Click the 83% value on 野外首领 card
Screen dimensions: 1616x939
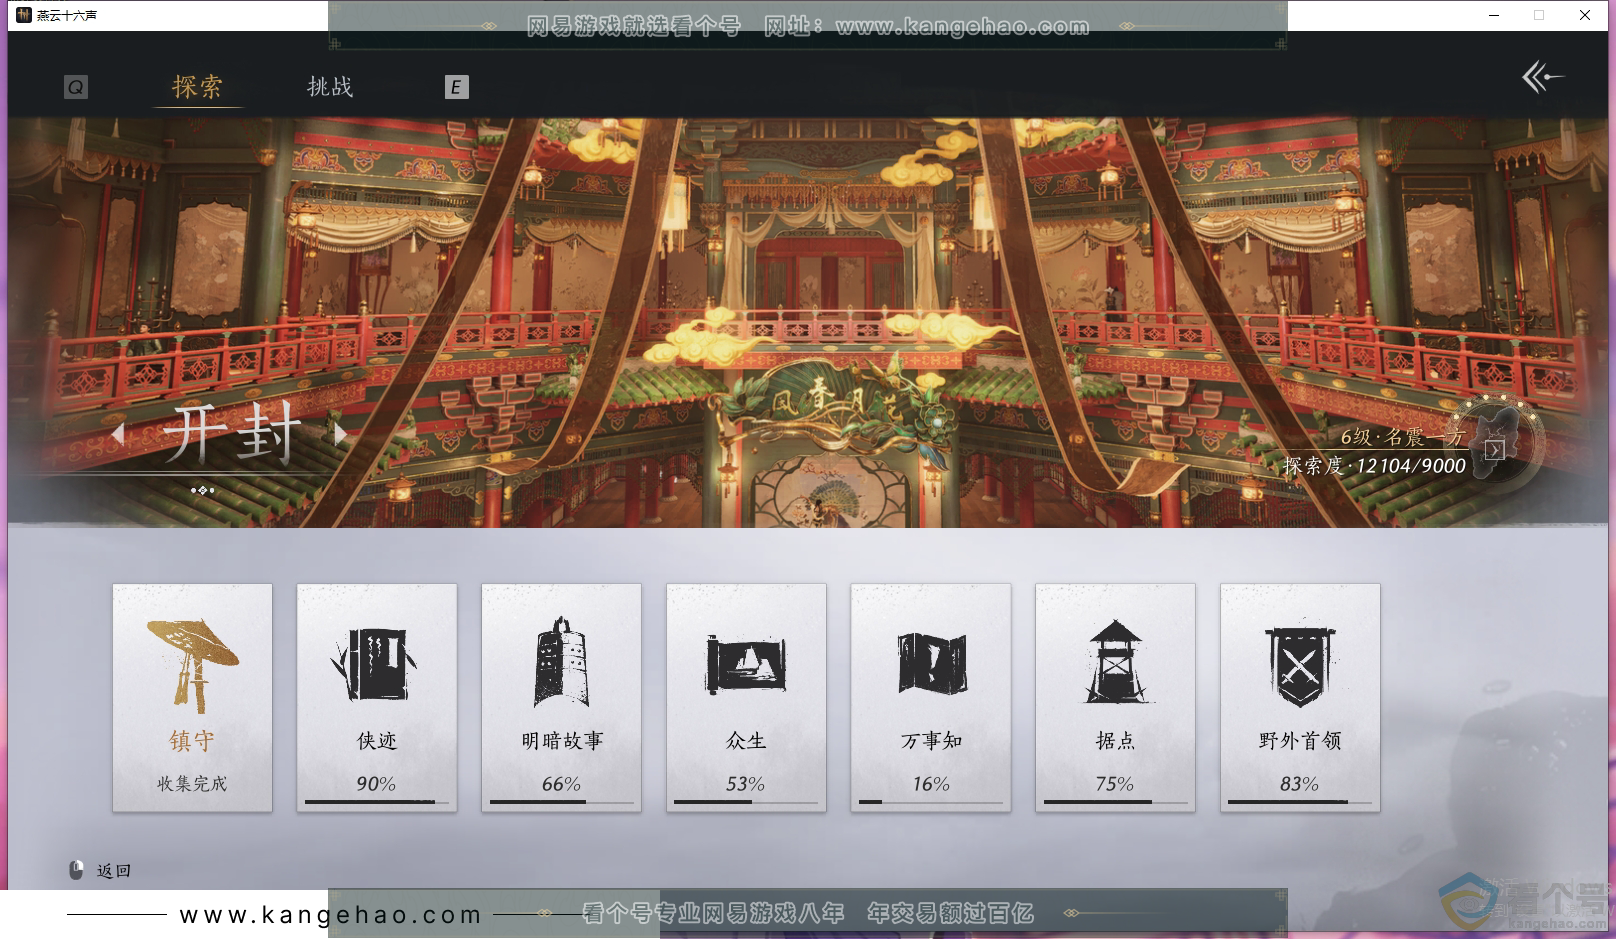coord(1300,784)
